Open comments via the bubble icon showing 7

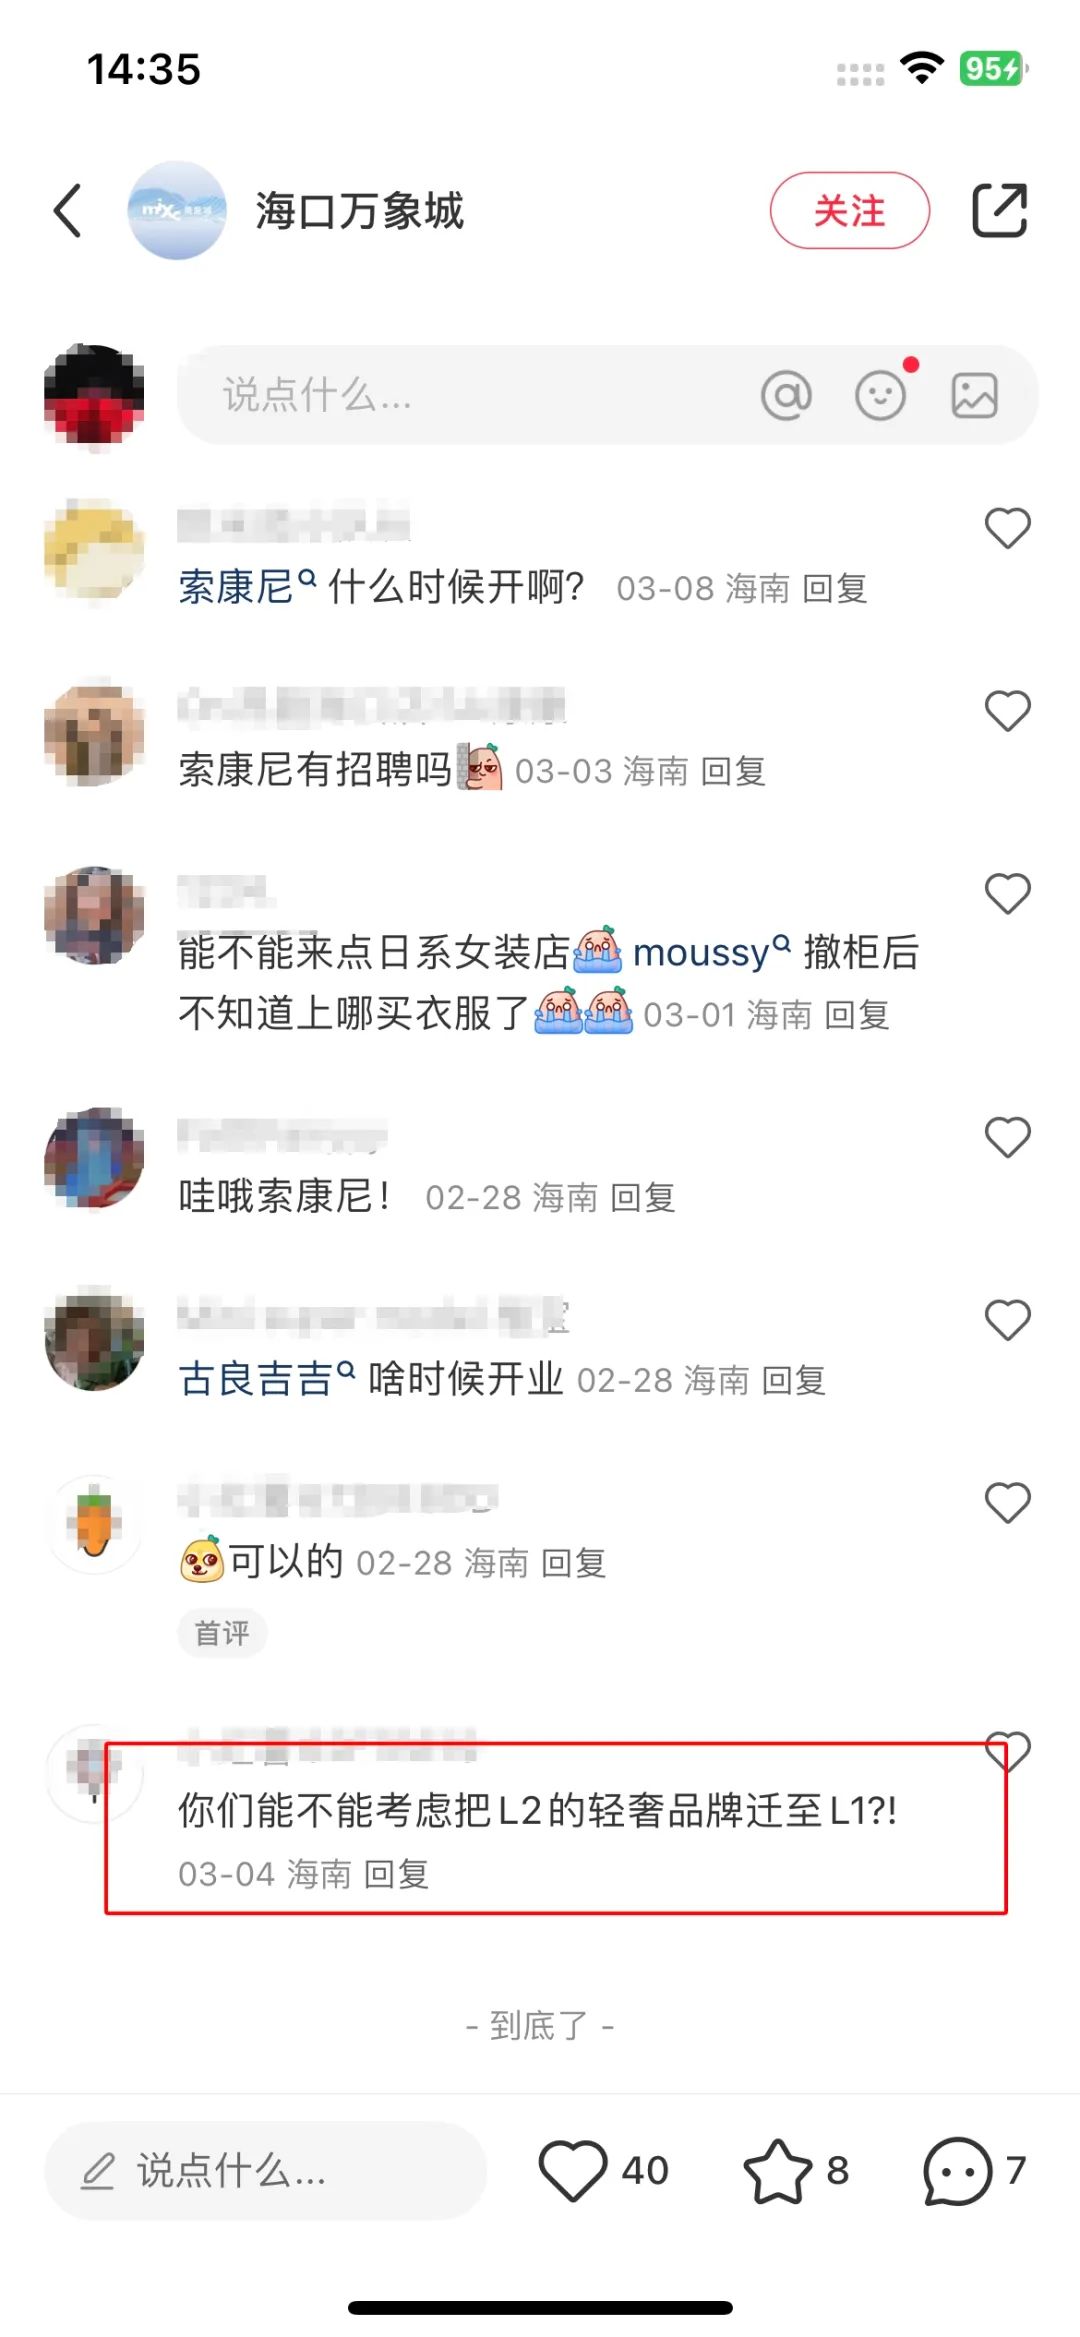(958, 2170)
